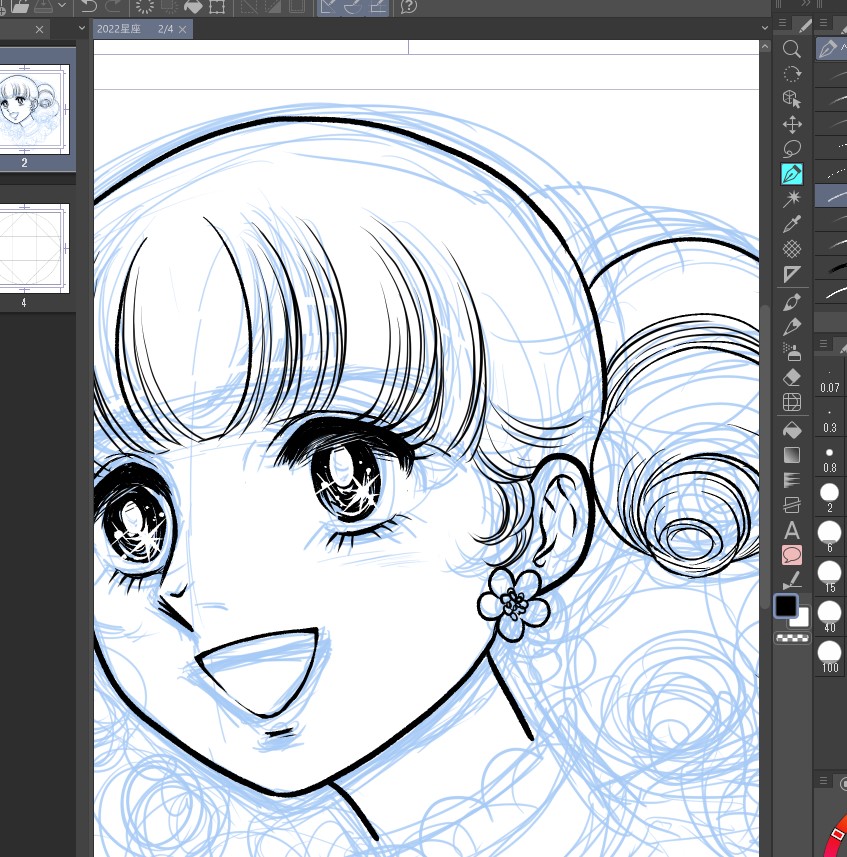The height and width of the screenshot is (857, 847).
Task: Toggle Snap to grid
Action: [x=378, y=7]
